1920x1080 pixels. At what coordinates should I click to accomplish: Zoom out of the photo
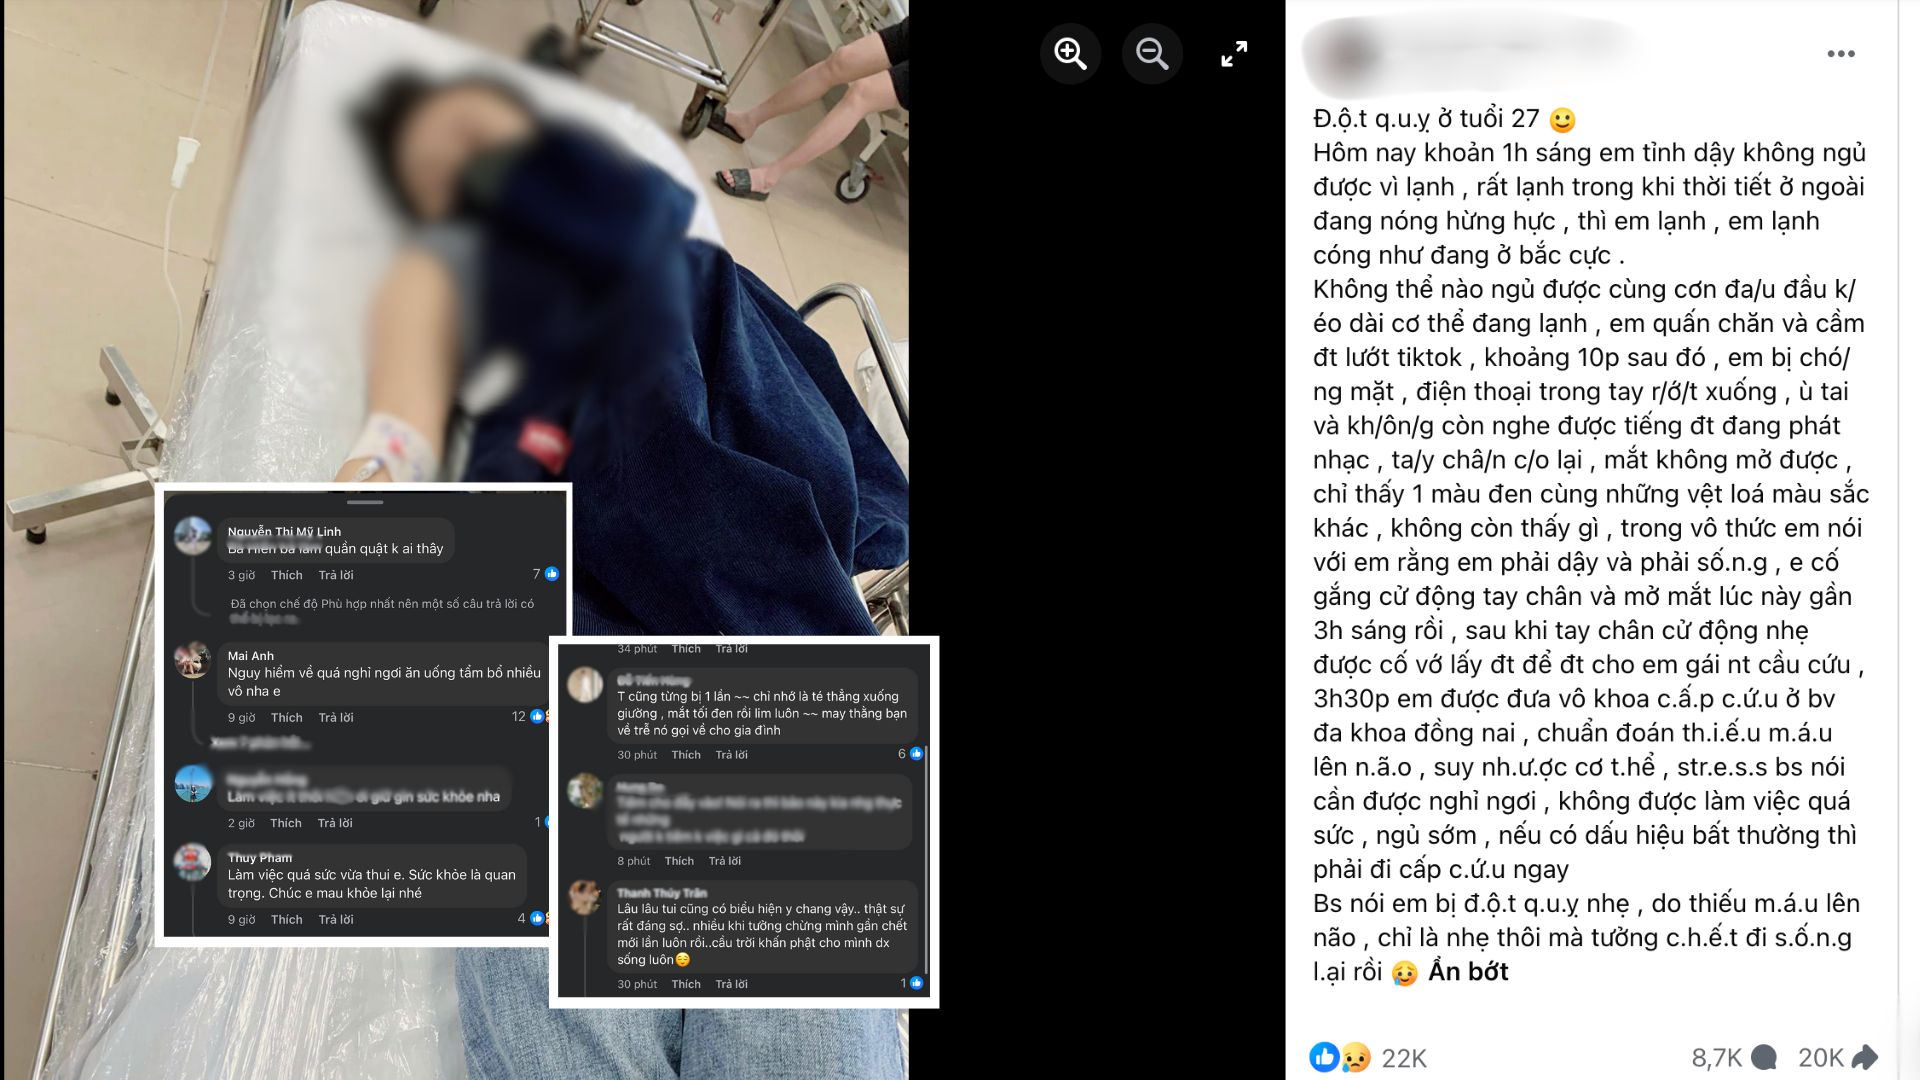(x=1152, y=53)
